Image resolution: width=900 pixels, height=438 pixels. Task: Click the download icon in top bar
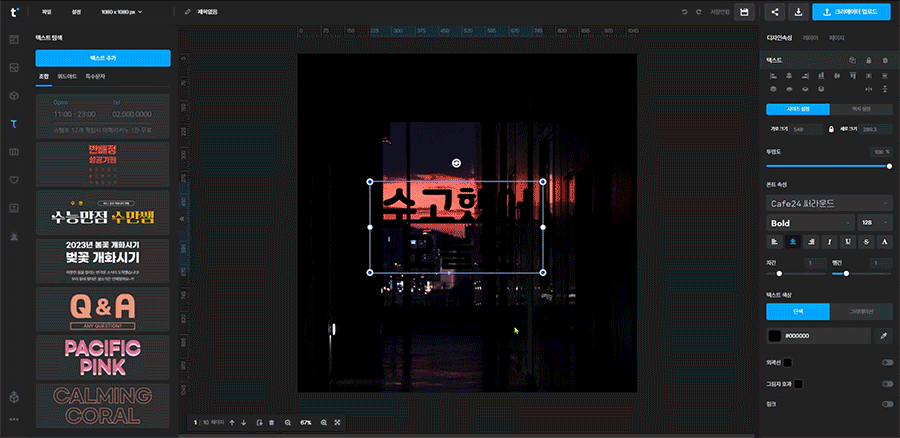[x=799, y=12]
